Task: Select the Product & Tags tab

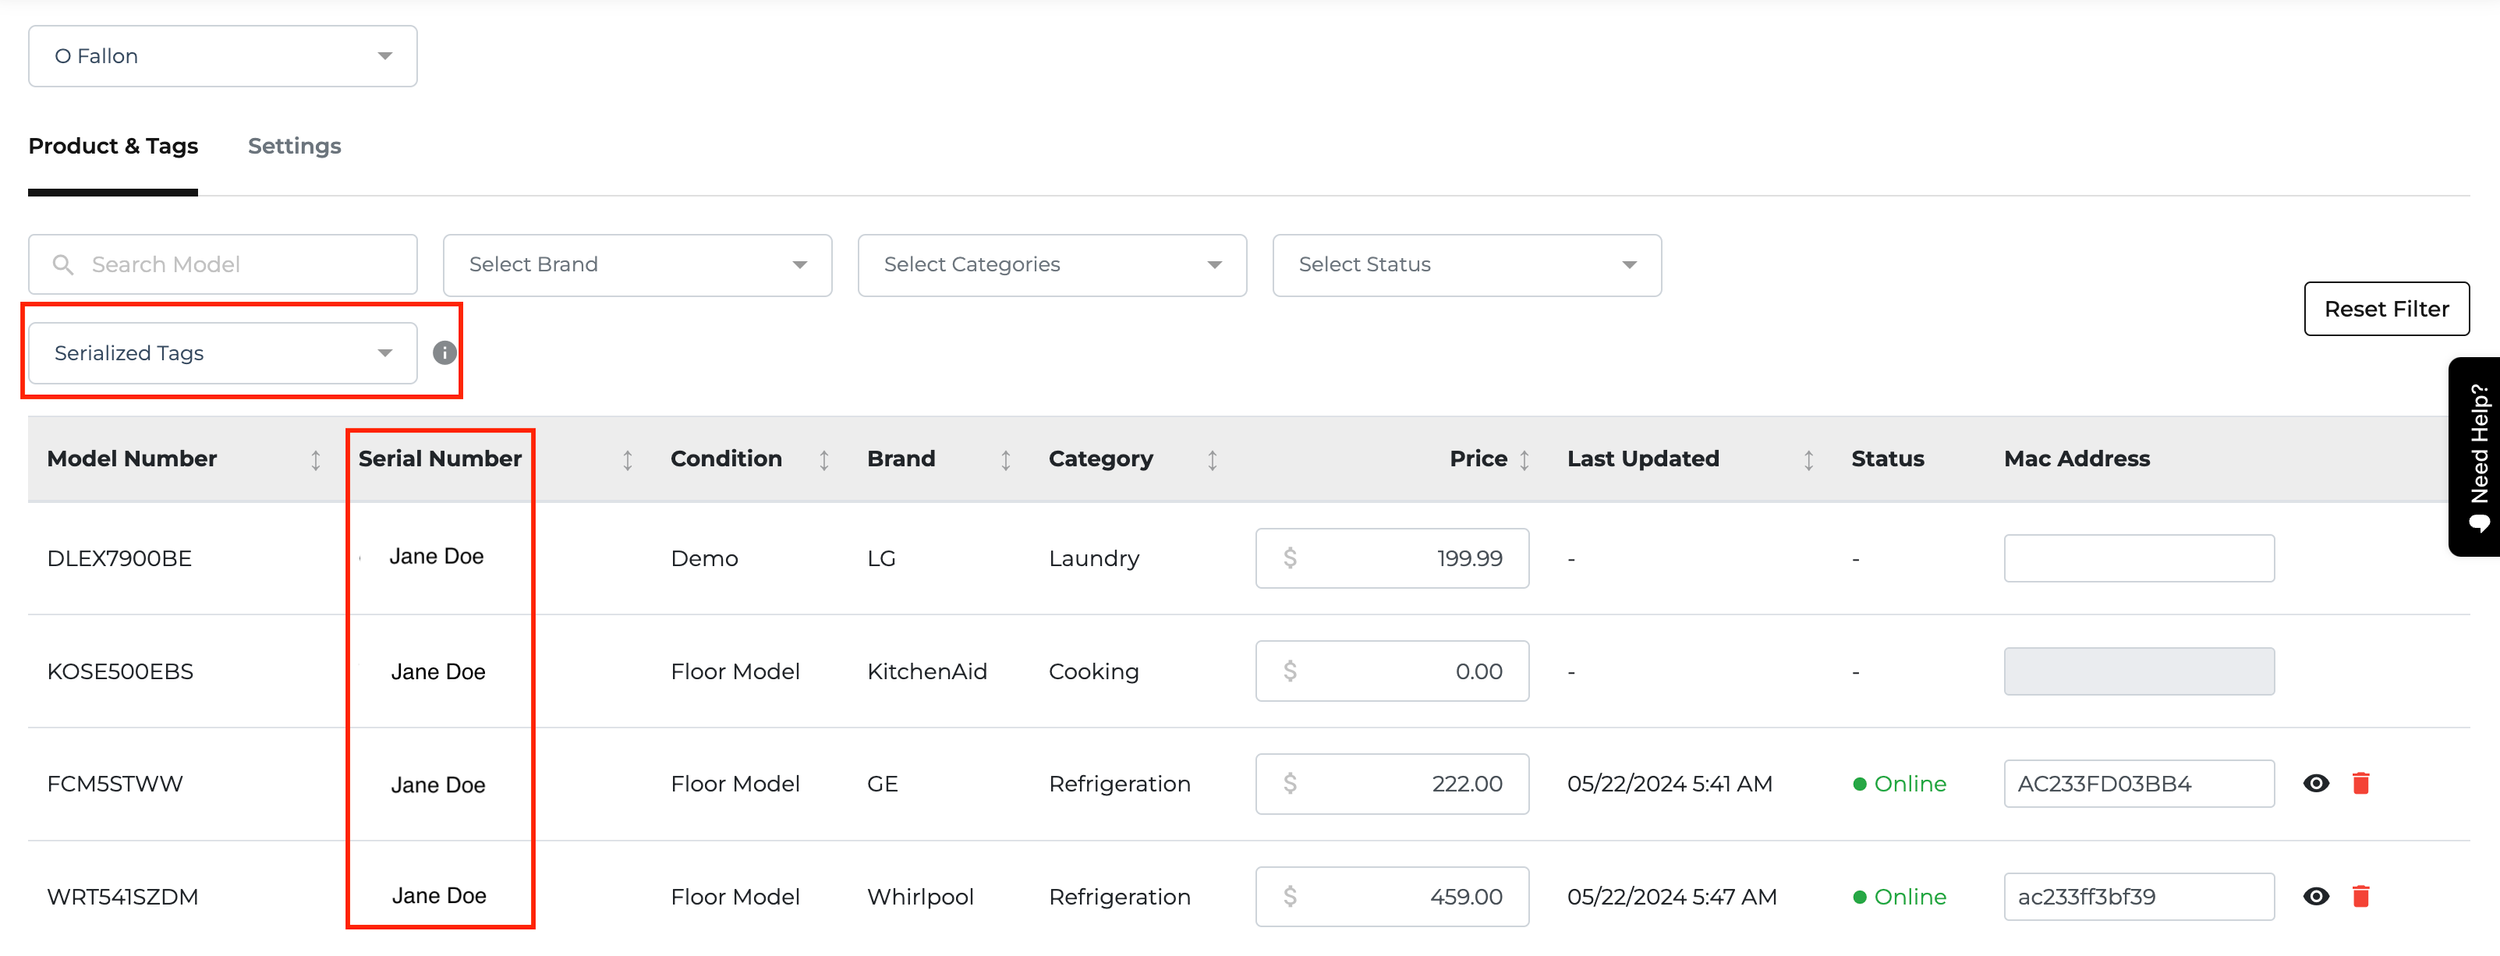Action: [113, 146]
